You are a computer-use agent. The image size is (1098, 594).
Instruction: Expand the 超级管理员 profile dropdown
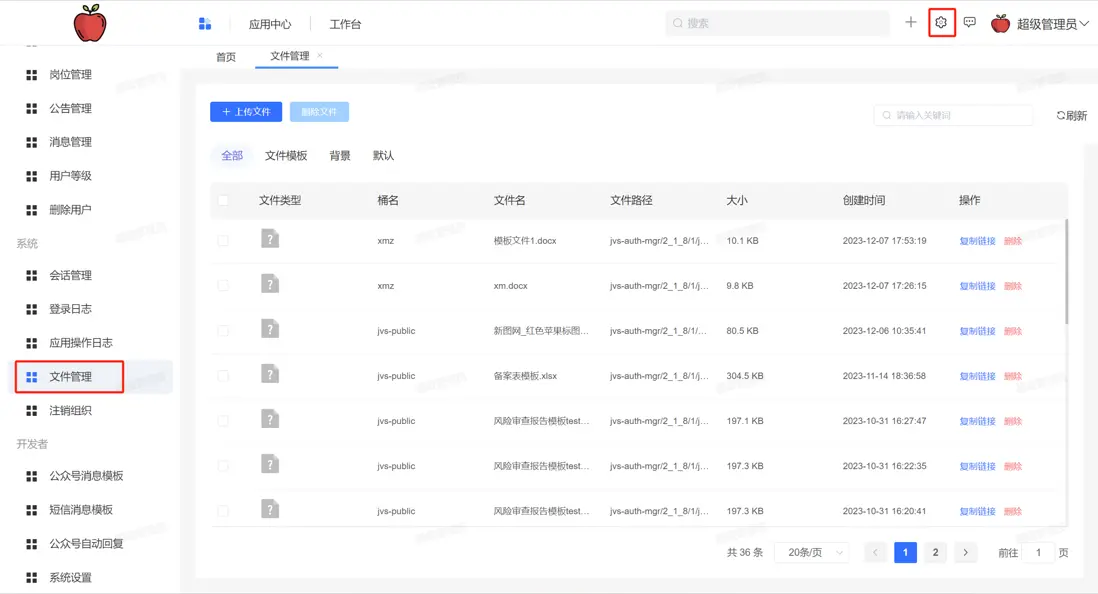pos(1045,22)
